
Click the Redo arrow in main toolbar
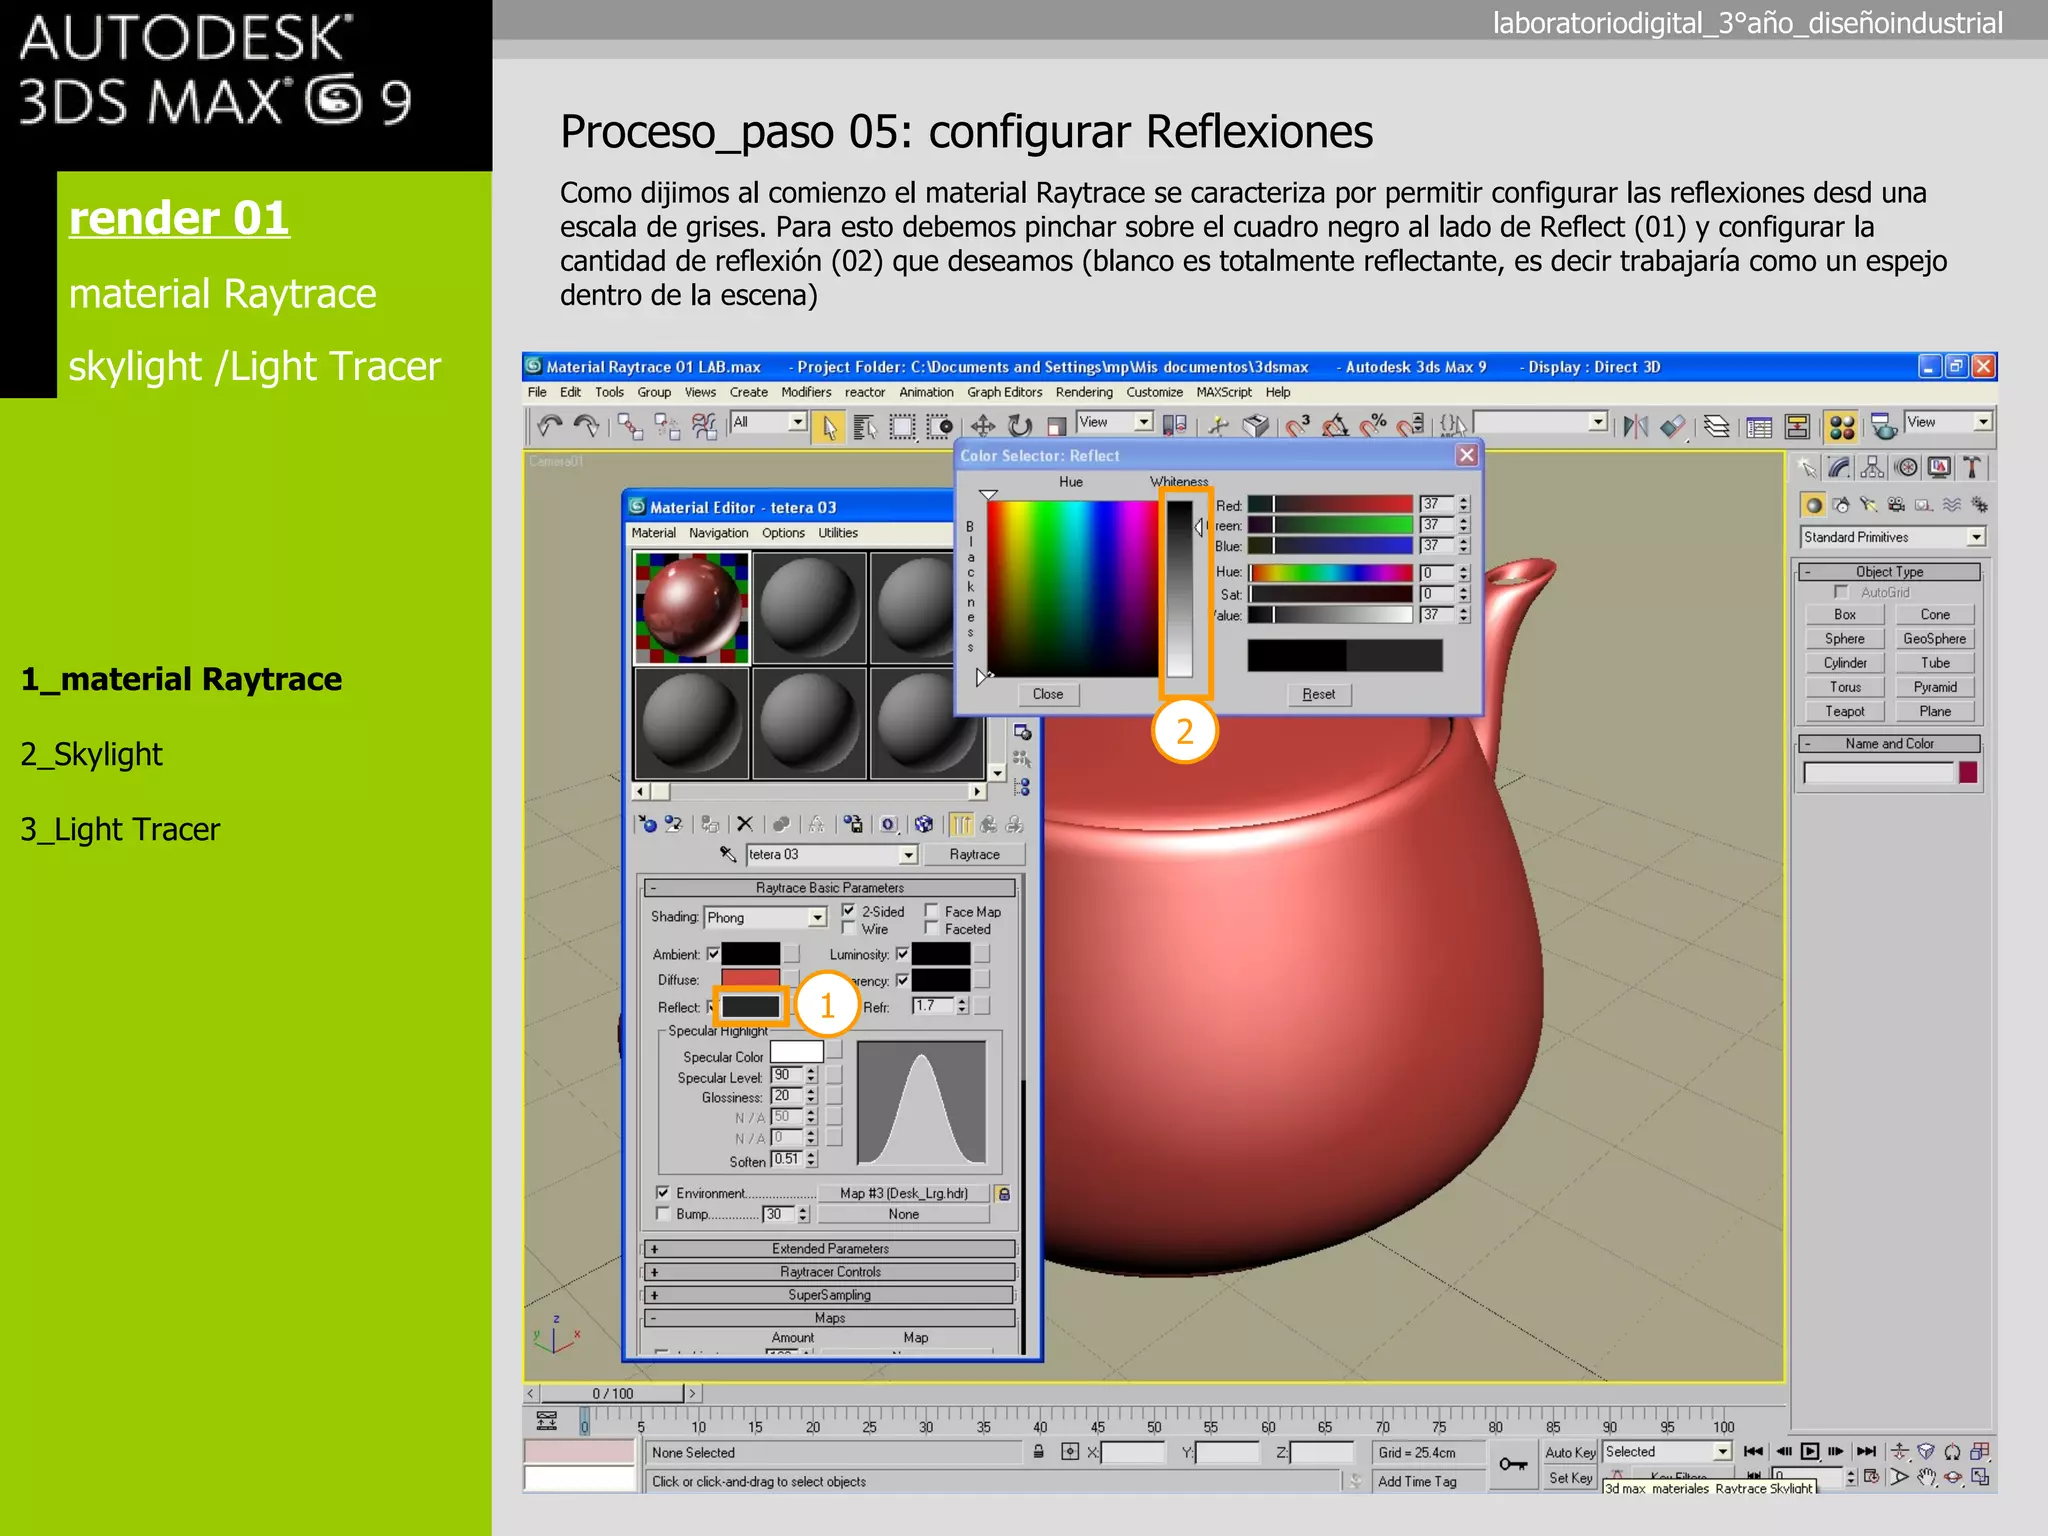(586, 426)
